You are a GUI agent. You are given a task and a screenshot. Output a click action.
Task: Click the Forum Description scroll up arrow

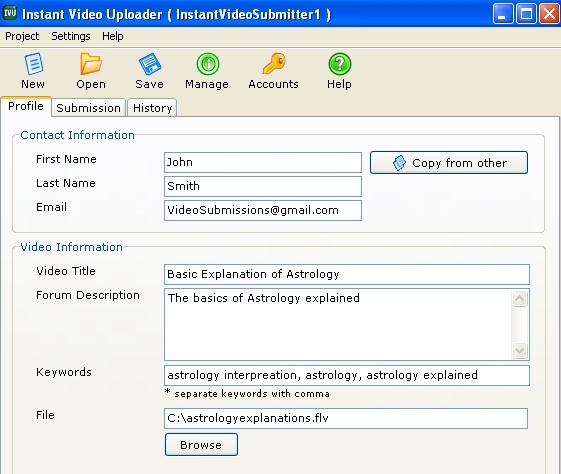pos(519,298)
